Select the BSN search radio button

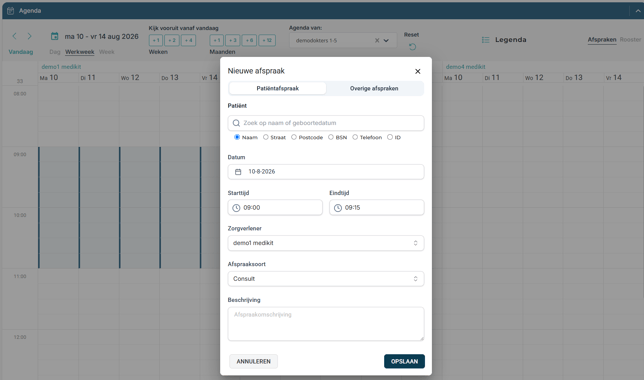(x=331, y=137)
